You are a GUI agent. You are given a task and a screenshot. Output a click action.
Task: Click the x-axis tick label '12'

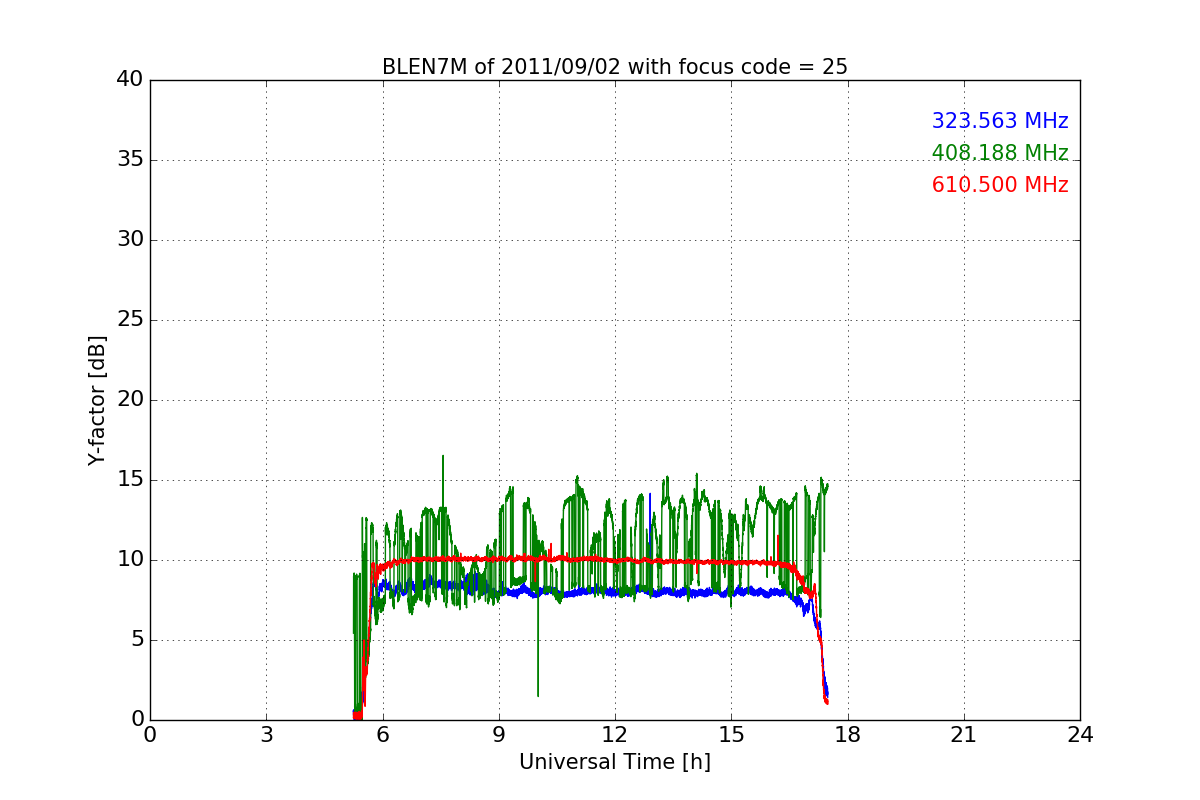pyautogui.click(x=615, y=734)
